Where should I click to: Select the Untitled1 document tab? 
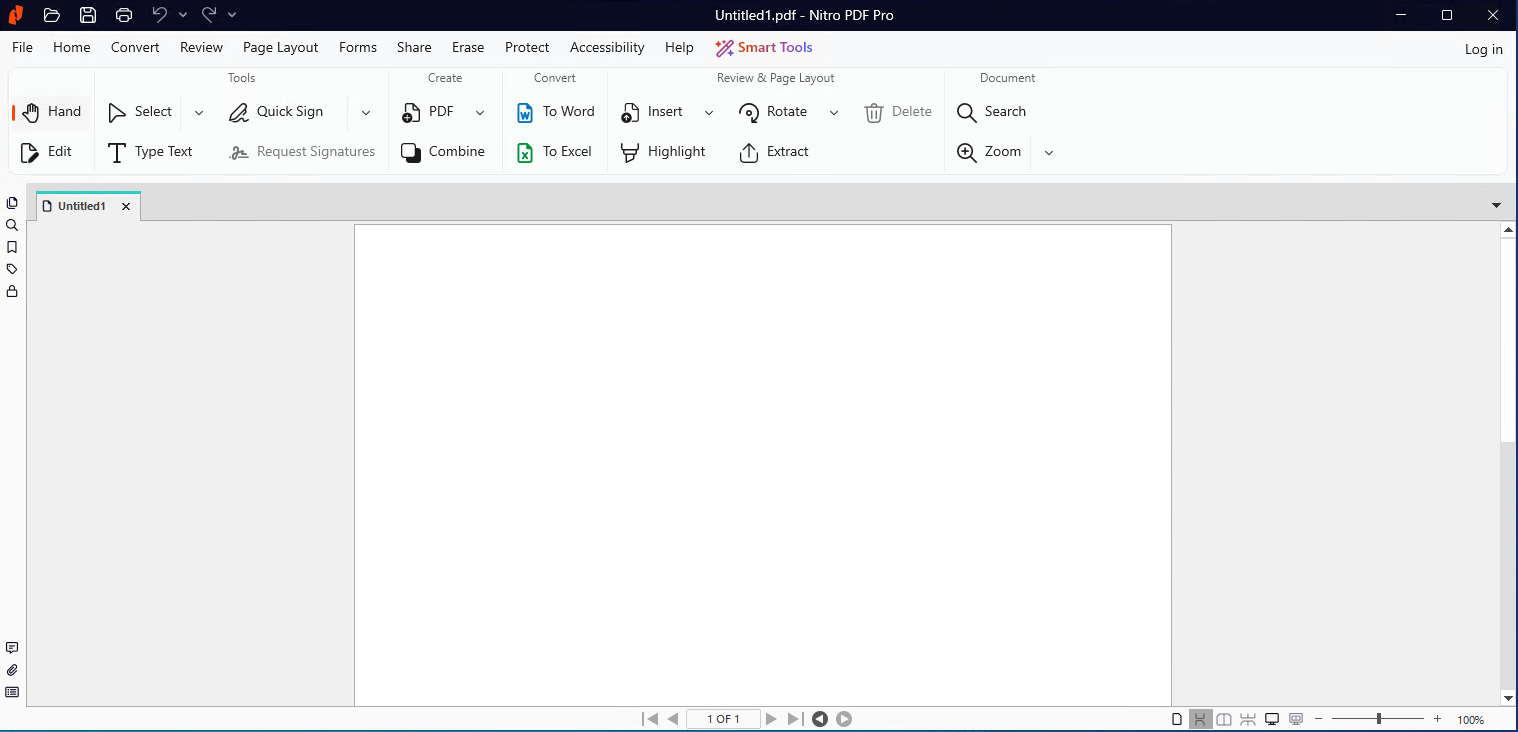[x=82, y=206]
